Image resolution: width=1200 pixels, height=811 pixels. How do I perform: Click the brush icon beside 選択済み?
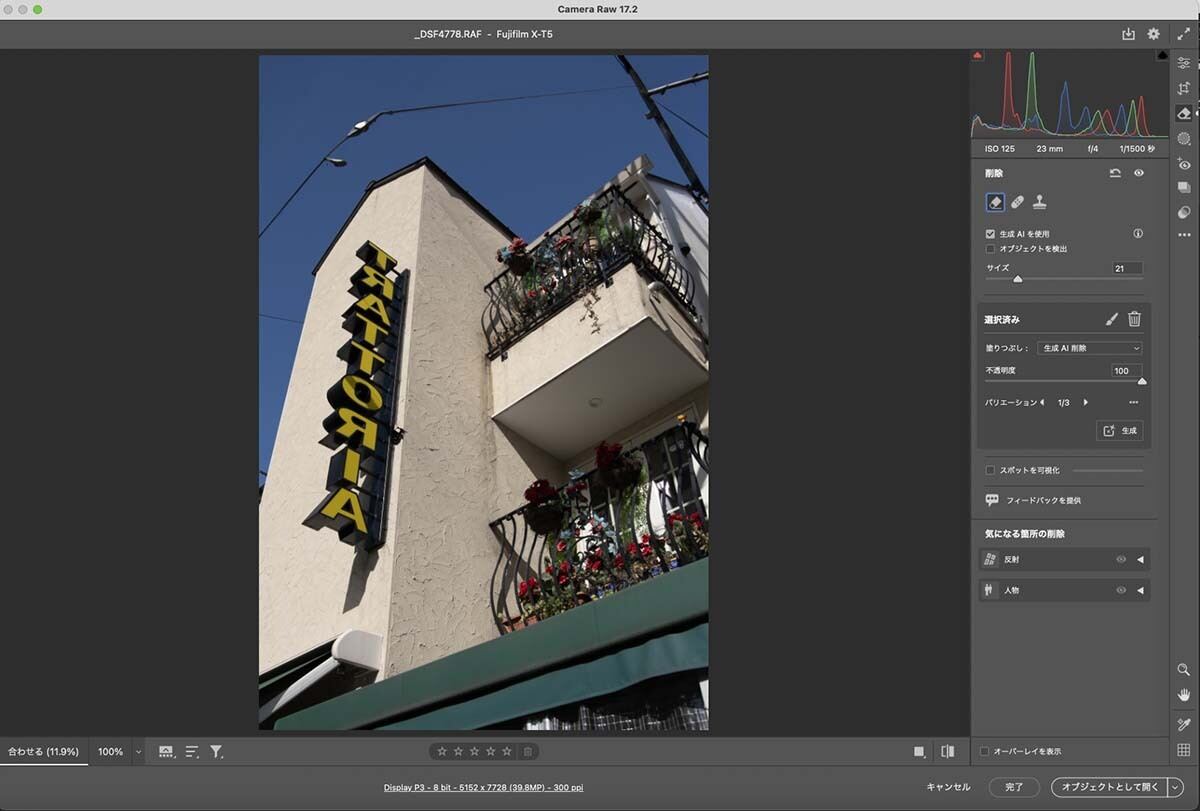click(x=1112, y=319)
